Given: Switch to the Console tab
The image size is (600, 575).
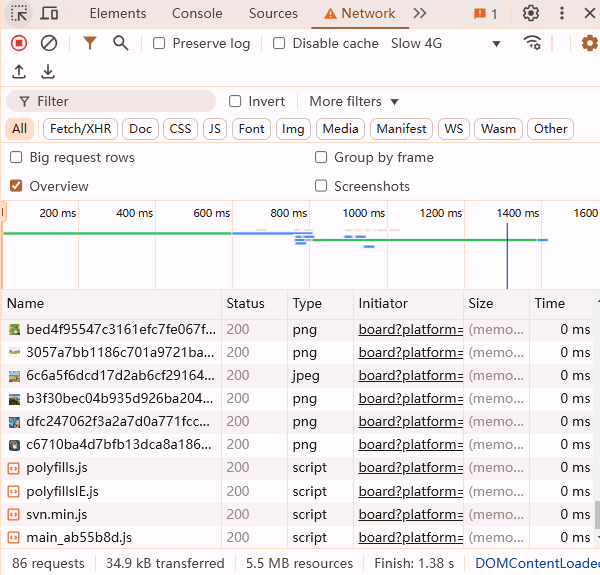Looking at the screenshot, I should (x=197, y=13).
